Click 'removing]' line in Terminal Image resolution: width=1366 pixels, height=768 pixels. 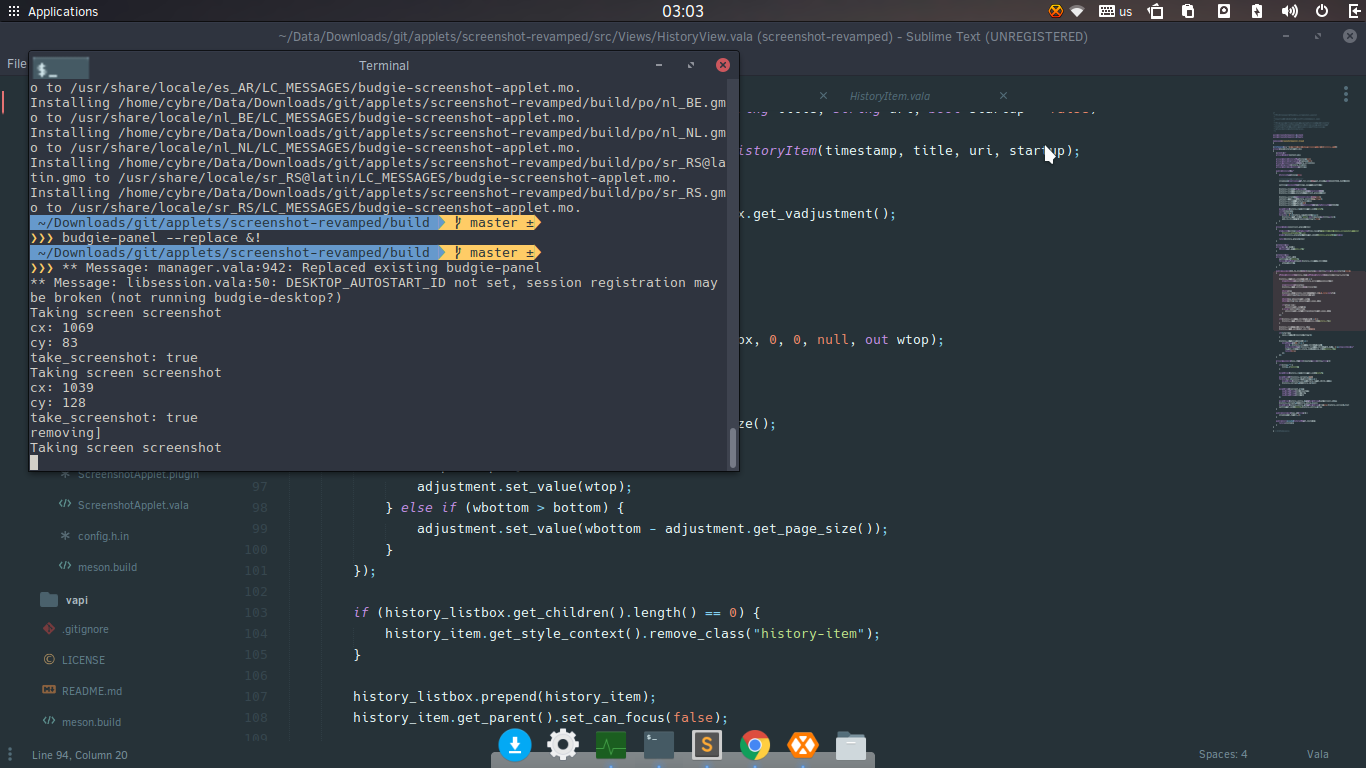pyautogui.click(x=66, y=433)
